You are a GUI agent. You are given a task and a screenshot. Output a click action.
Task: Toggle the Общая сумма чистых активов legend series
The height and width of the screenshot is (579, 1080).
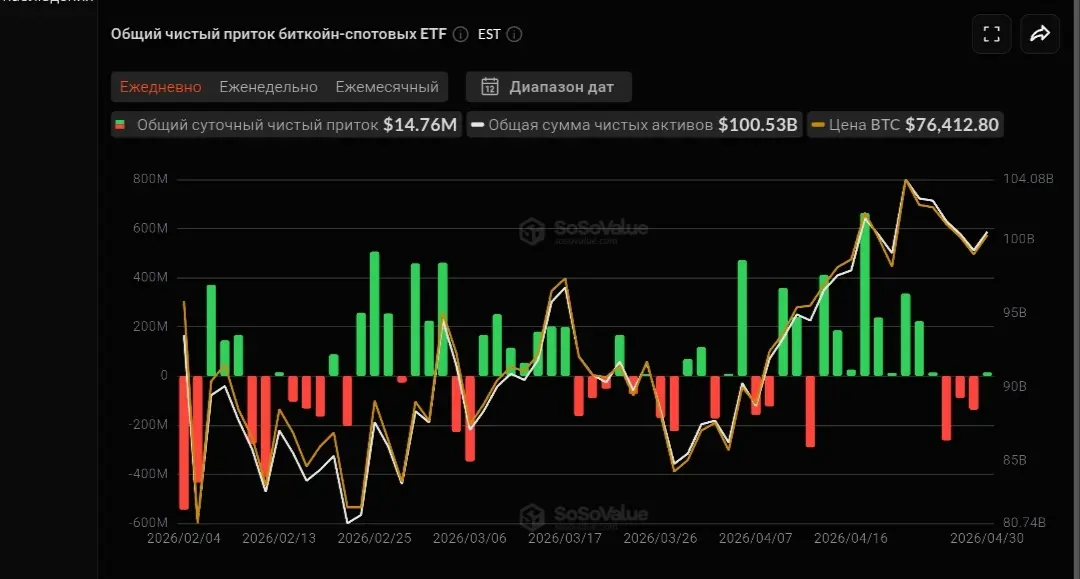[x=634, y=125]
